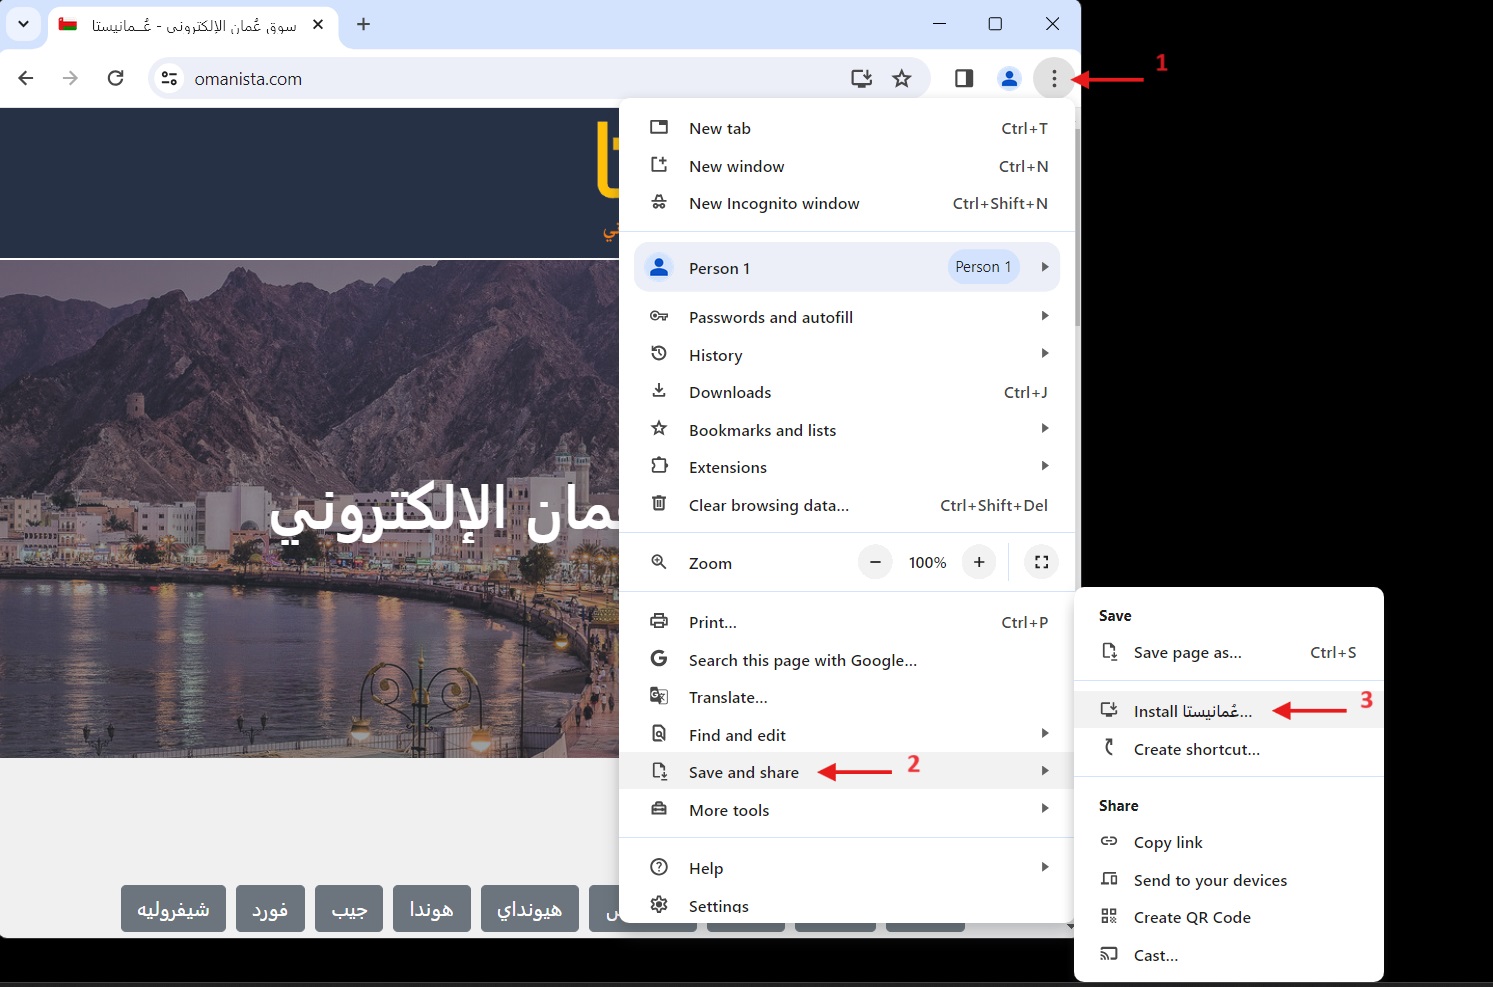Click the جيب brand button
1493x987 pixels.
click(349, 908)
